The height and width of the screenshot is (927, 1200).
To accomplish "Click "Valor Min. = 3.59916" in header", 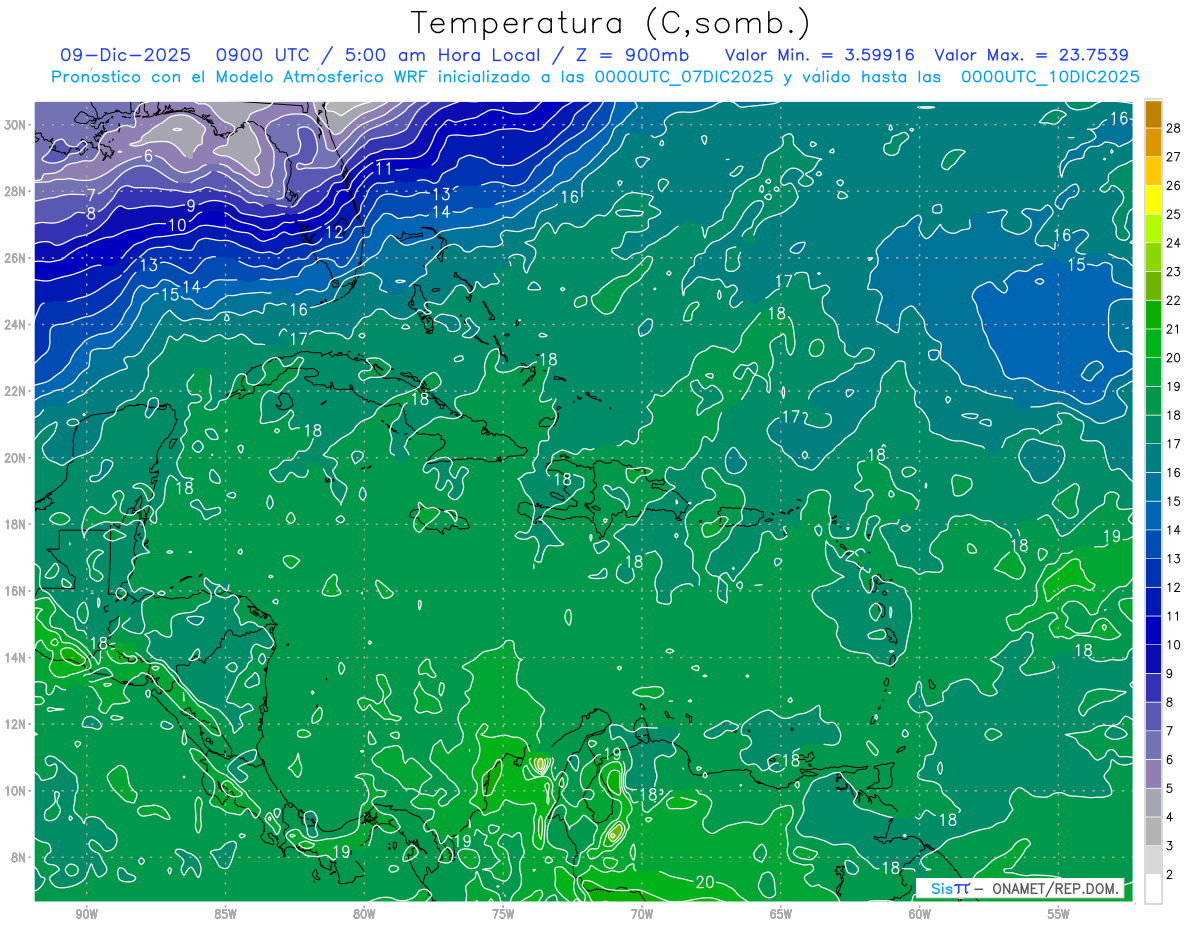I will click(819, 55).
